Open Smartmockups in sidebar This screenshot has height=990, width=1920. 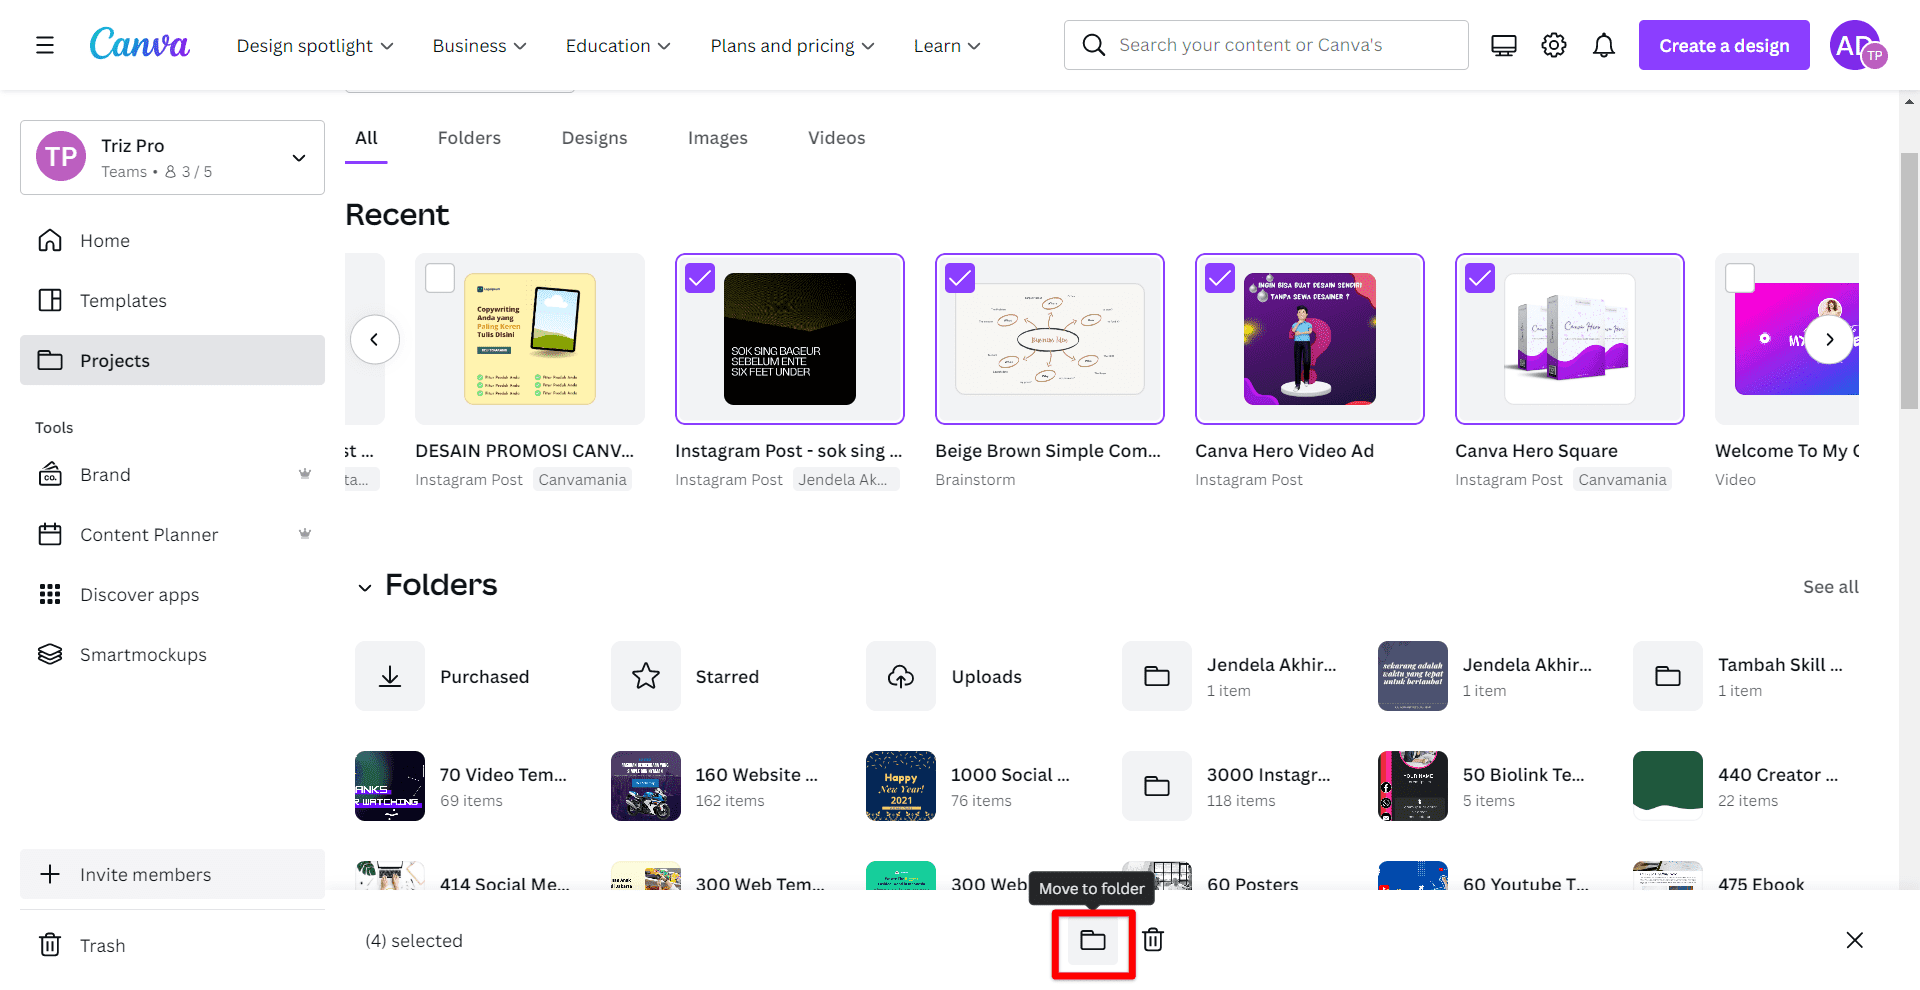(172, 655)
